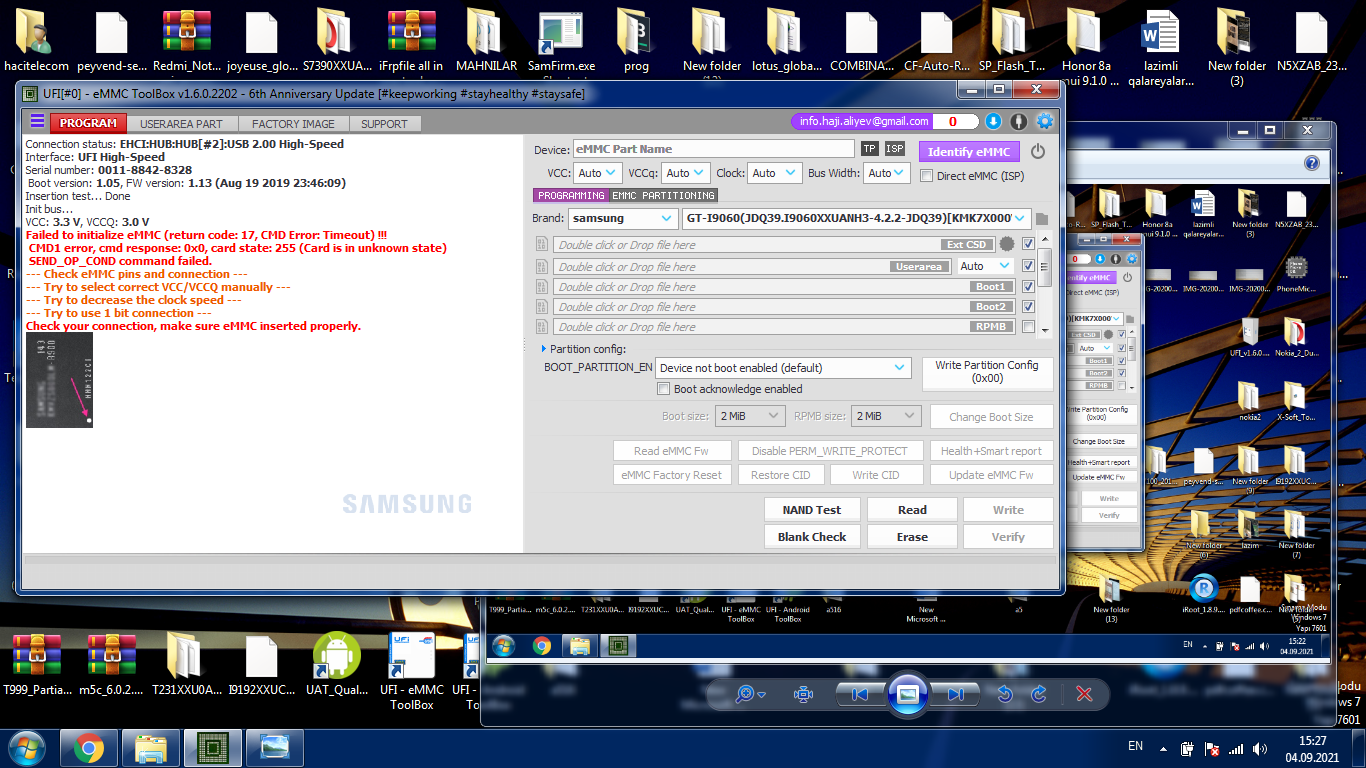
Task: Click the file icon on the Userarea row
Action: [x=542, y=266]
